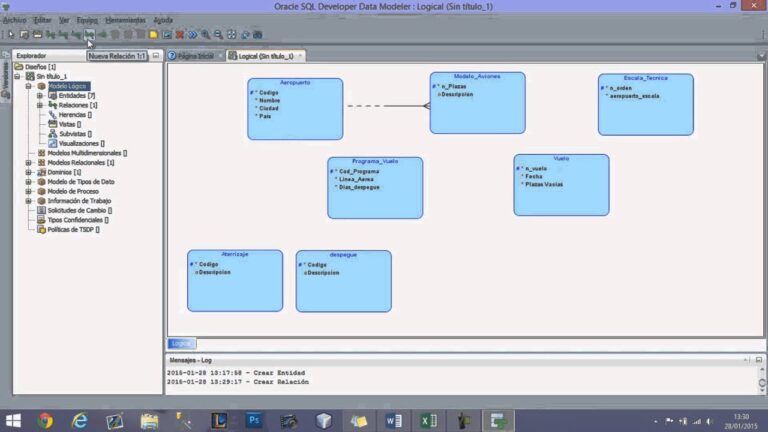The image size is (768, 432).
Task: Select Diseños [1] in the explorer tree
Action: pyautogui.click(x=40, y=67)
